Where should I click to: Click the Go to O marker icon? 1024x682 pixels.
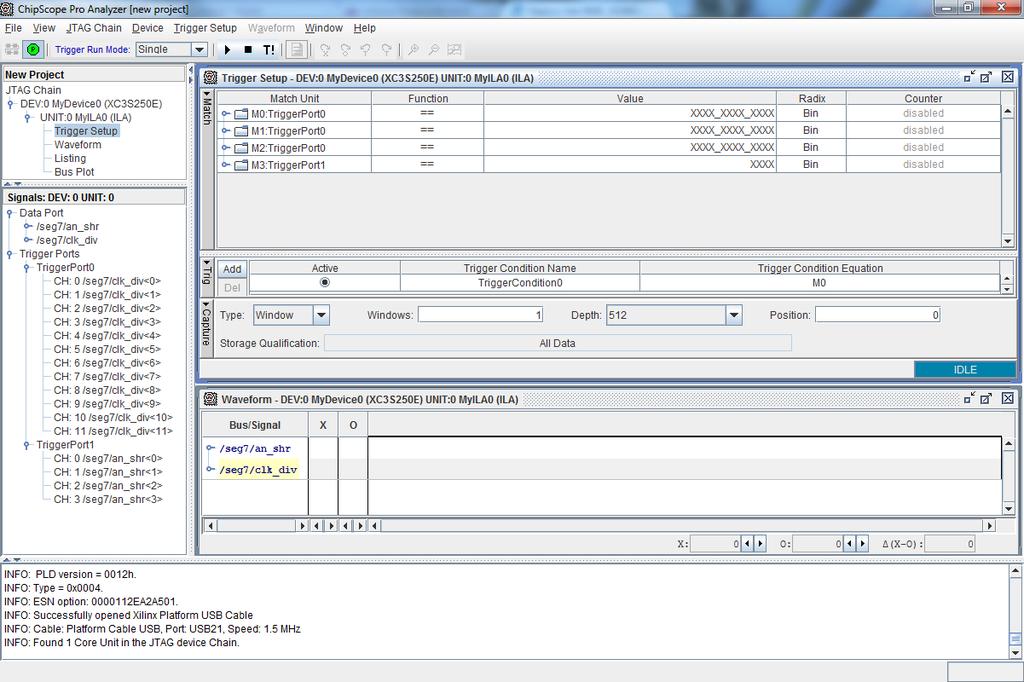(345, 49)
